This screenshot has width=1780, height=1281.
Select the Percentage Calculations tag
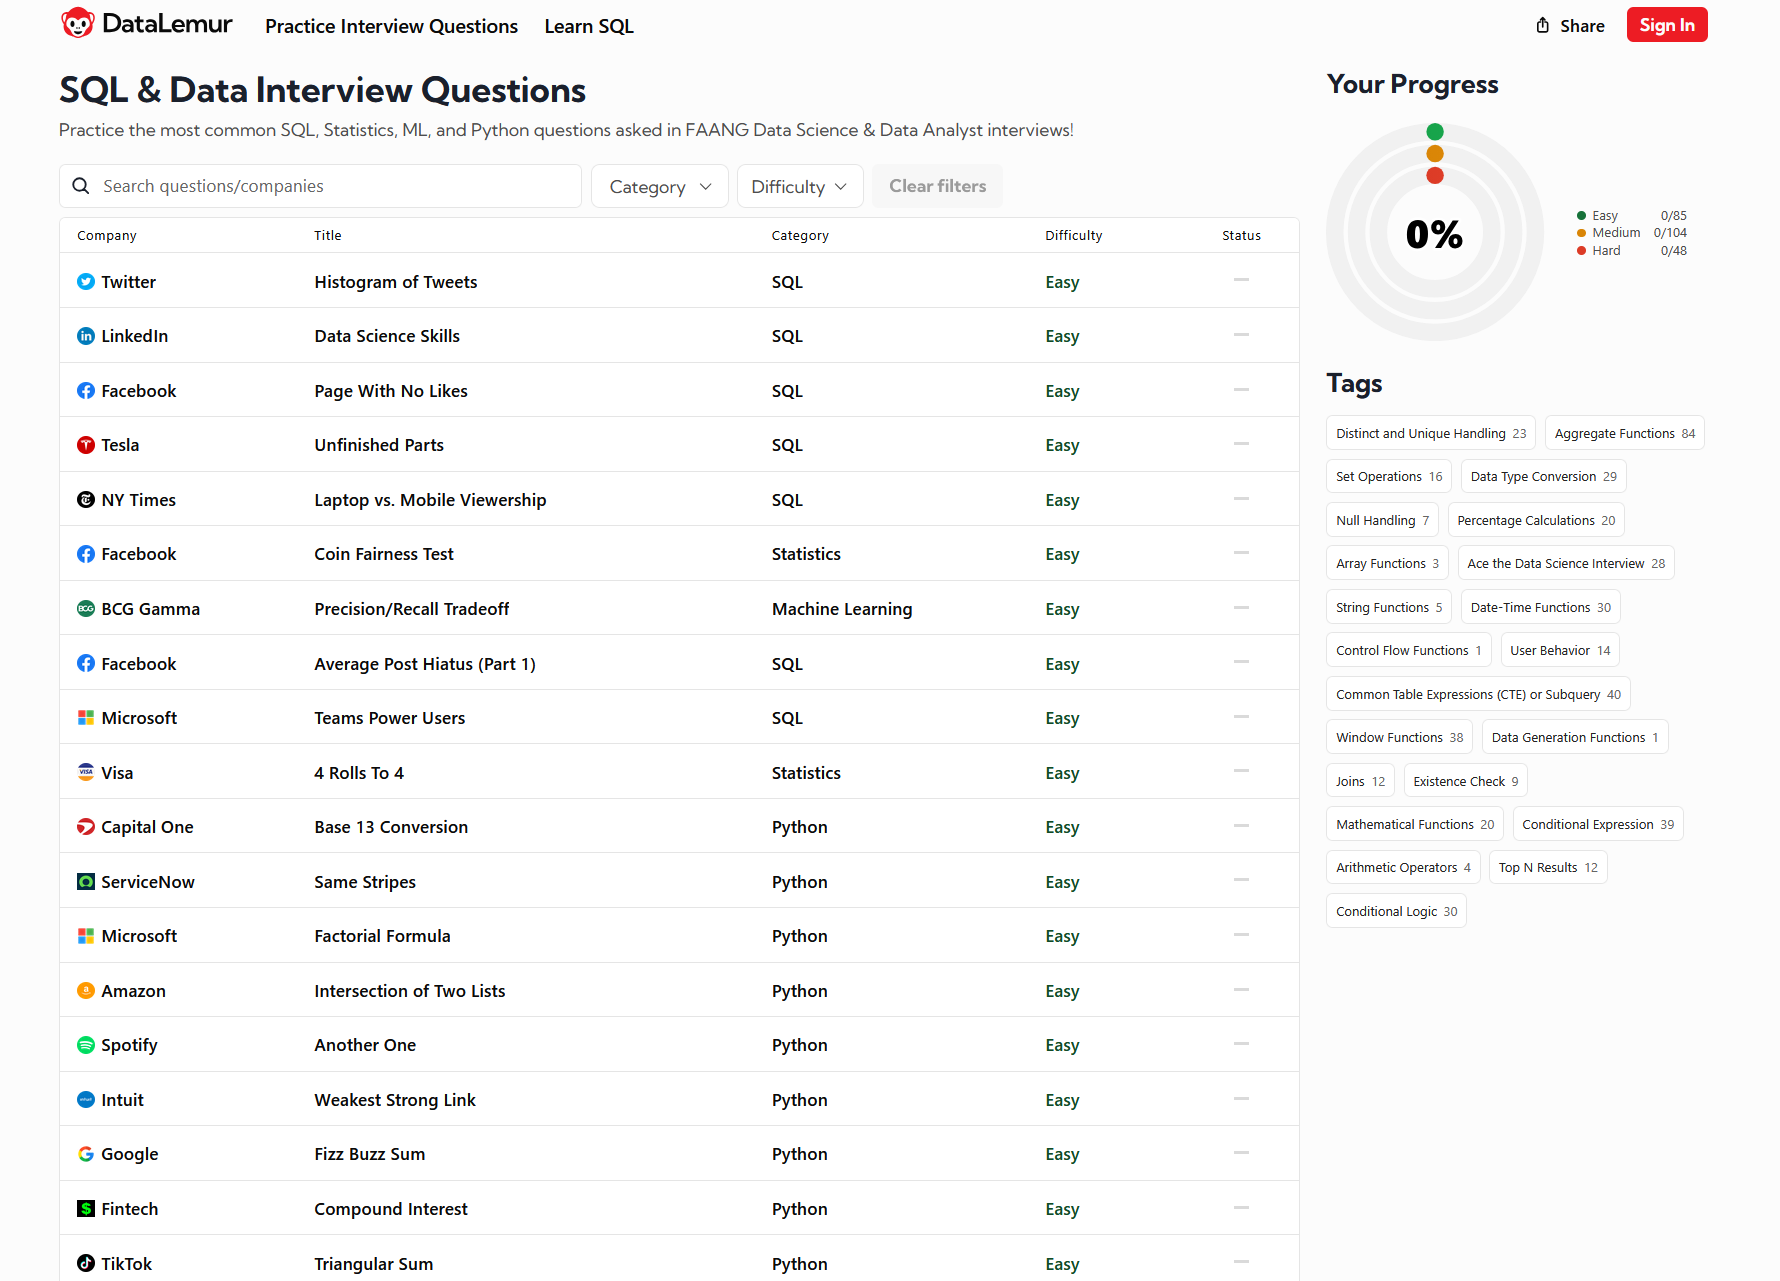pyautogui.click(x=1536, y=520)
